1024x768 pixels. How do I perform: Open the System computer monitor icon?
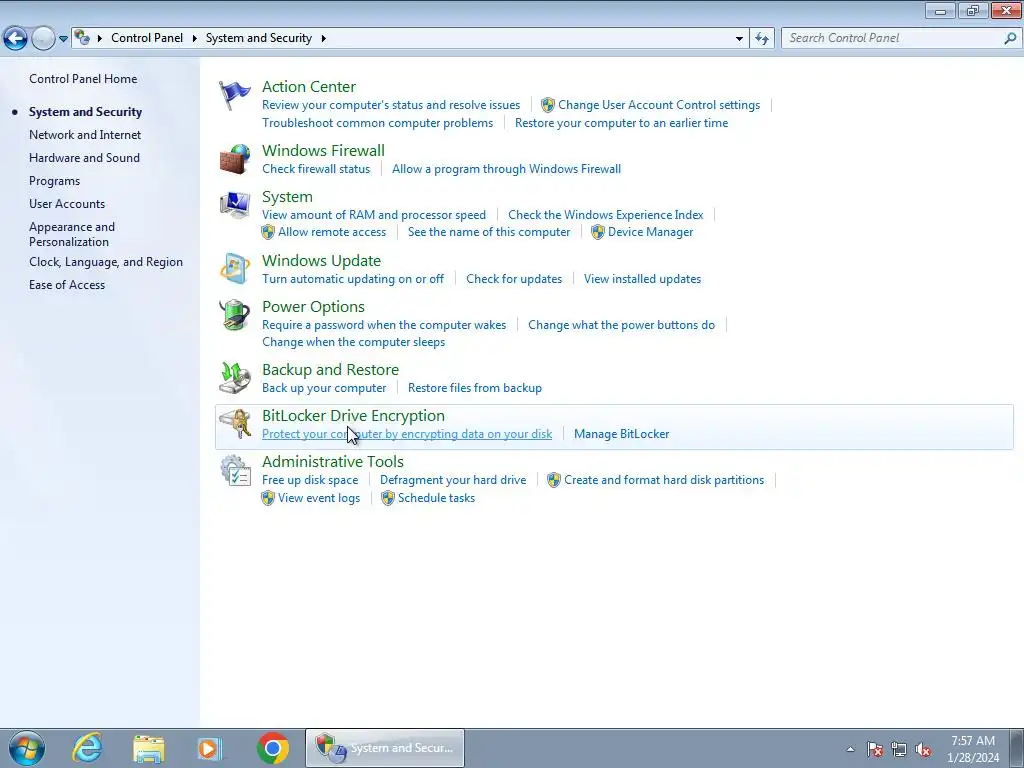pos(234,206)
